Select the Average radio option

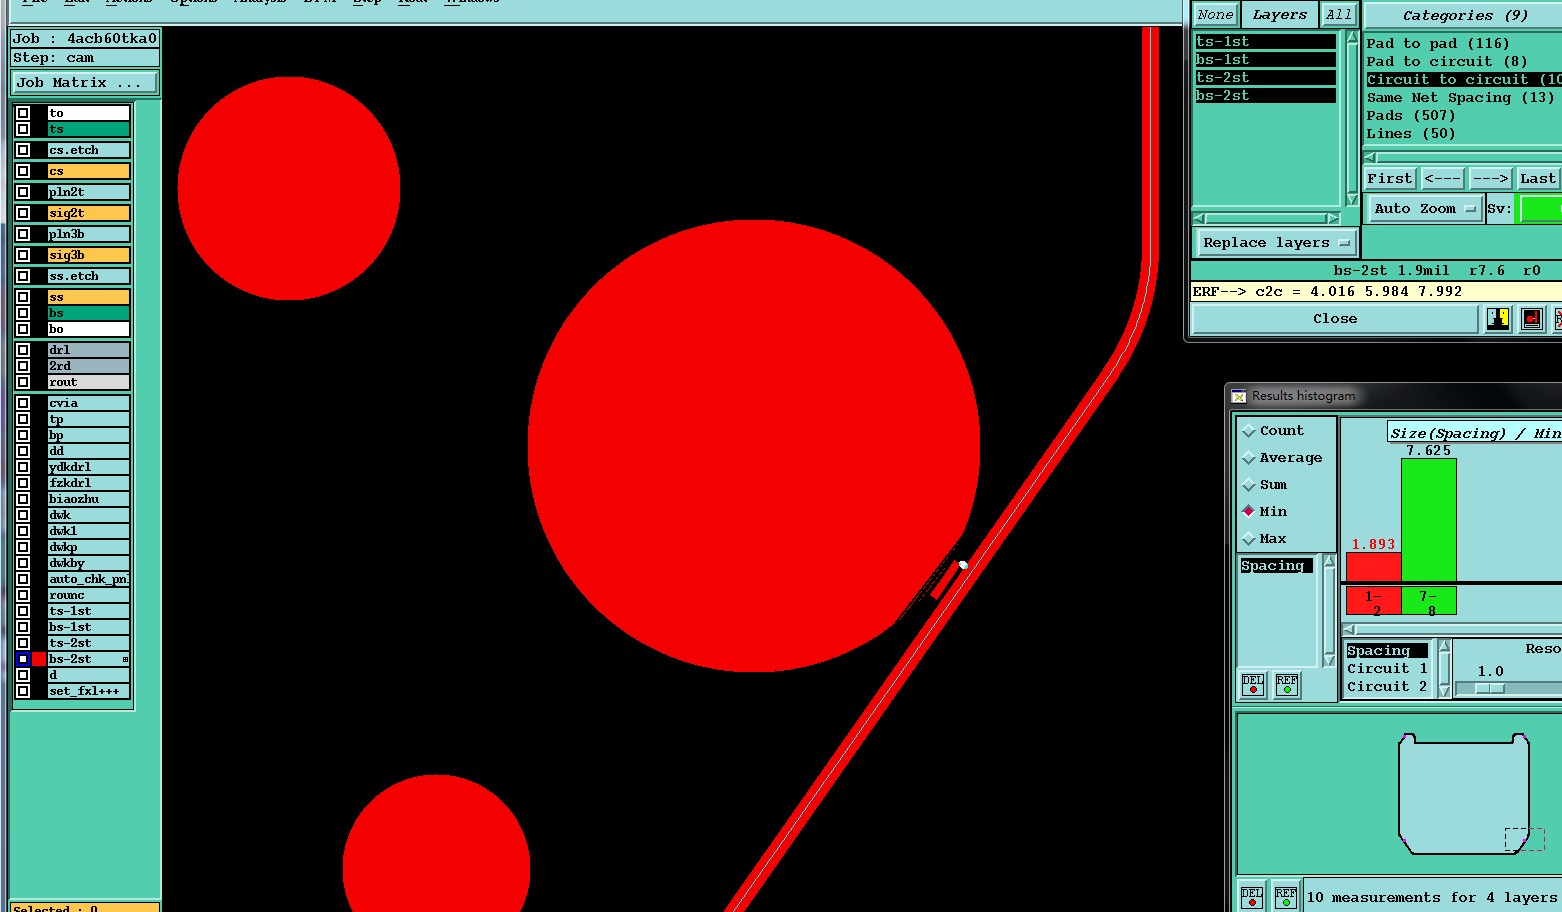click(x=1249, y=458)
